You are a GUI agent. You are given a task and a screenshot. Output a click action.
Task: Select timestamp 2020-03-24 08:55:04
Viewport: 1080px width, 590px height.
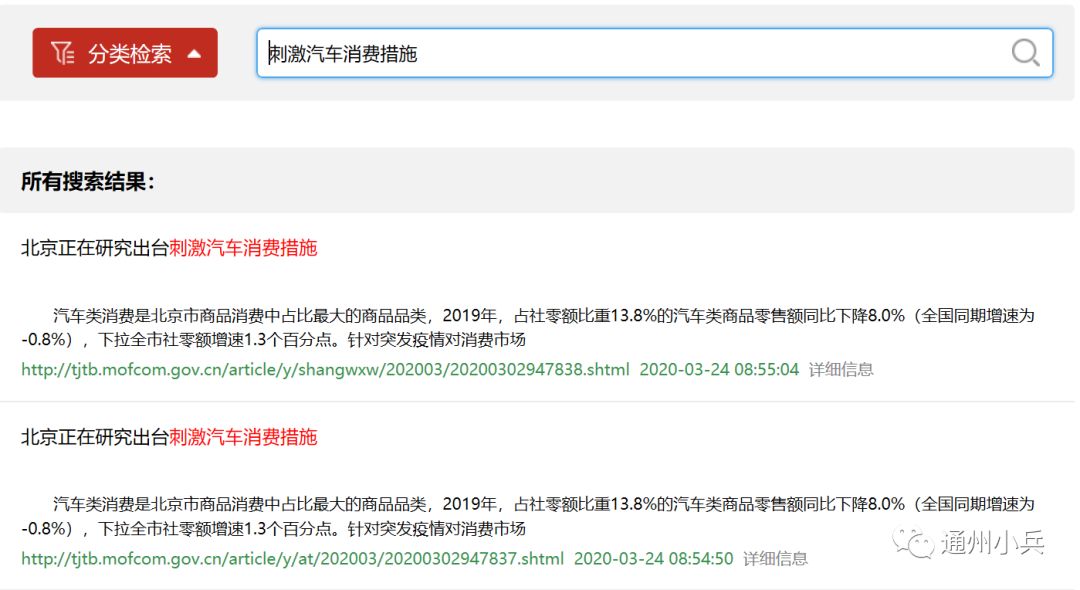(x=719, y=370)
